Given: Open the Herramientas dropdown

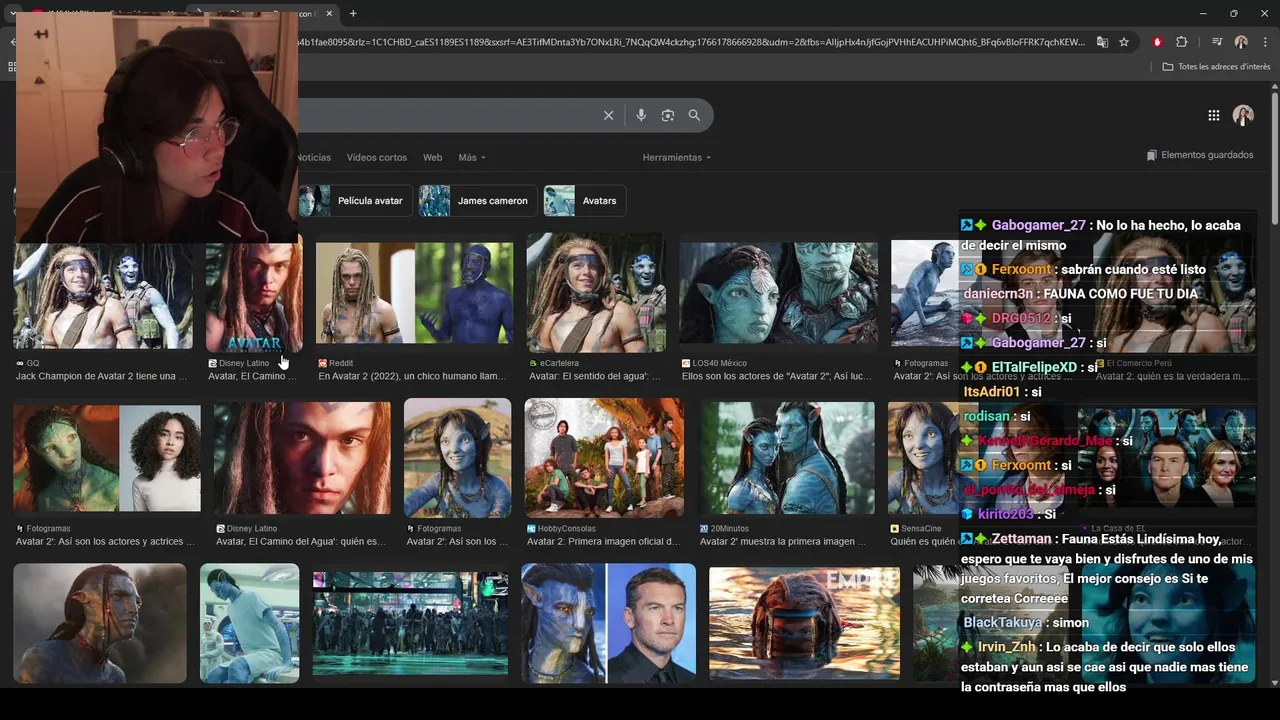Looking at the screenshot, I should [x=677, y=157].
